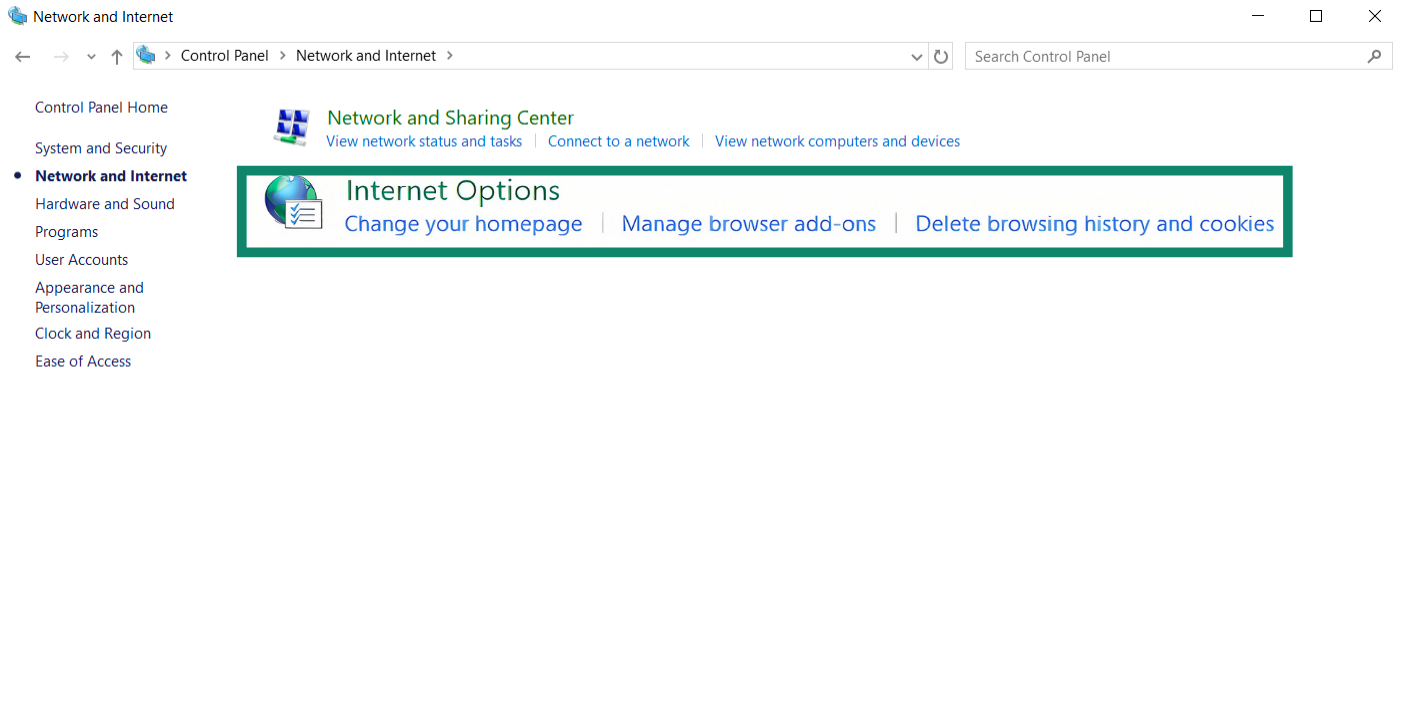The height and width of the screenshot is (712, 1404).
Task: Select System and Security in the sidebar
Action: (100, 147)
